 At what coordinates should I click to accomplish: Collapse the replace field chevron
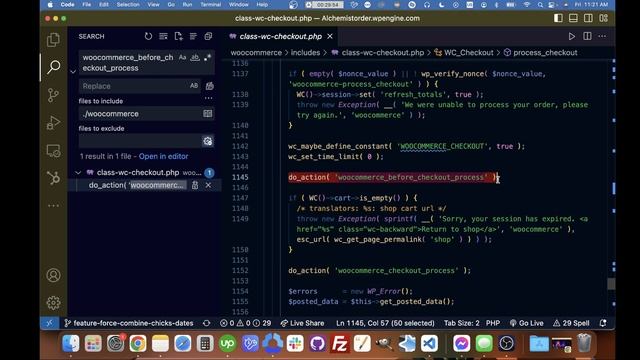[73, 72]
